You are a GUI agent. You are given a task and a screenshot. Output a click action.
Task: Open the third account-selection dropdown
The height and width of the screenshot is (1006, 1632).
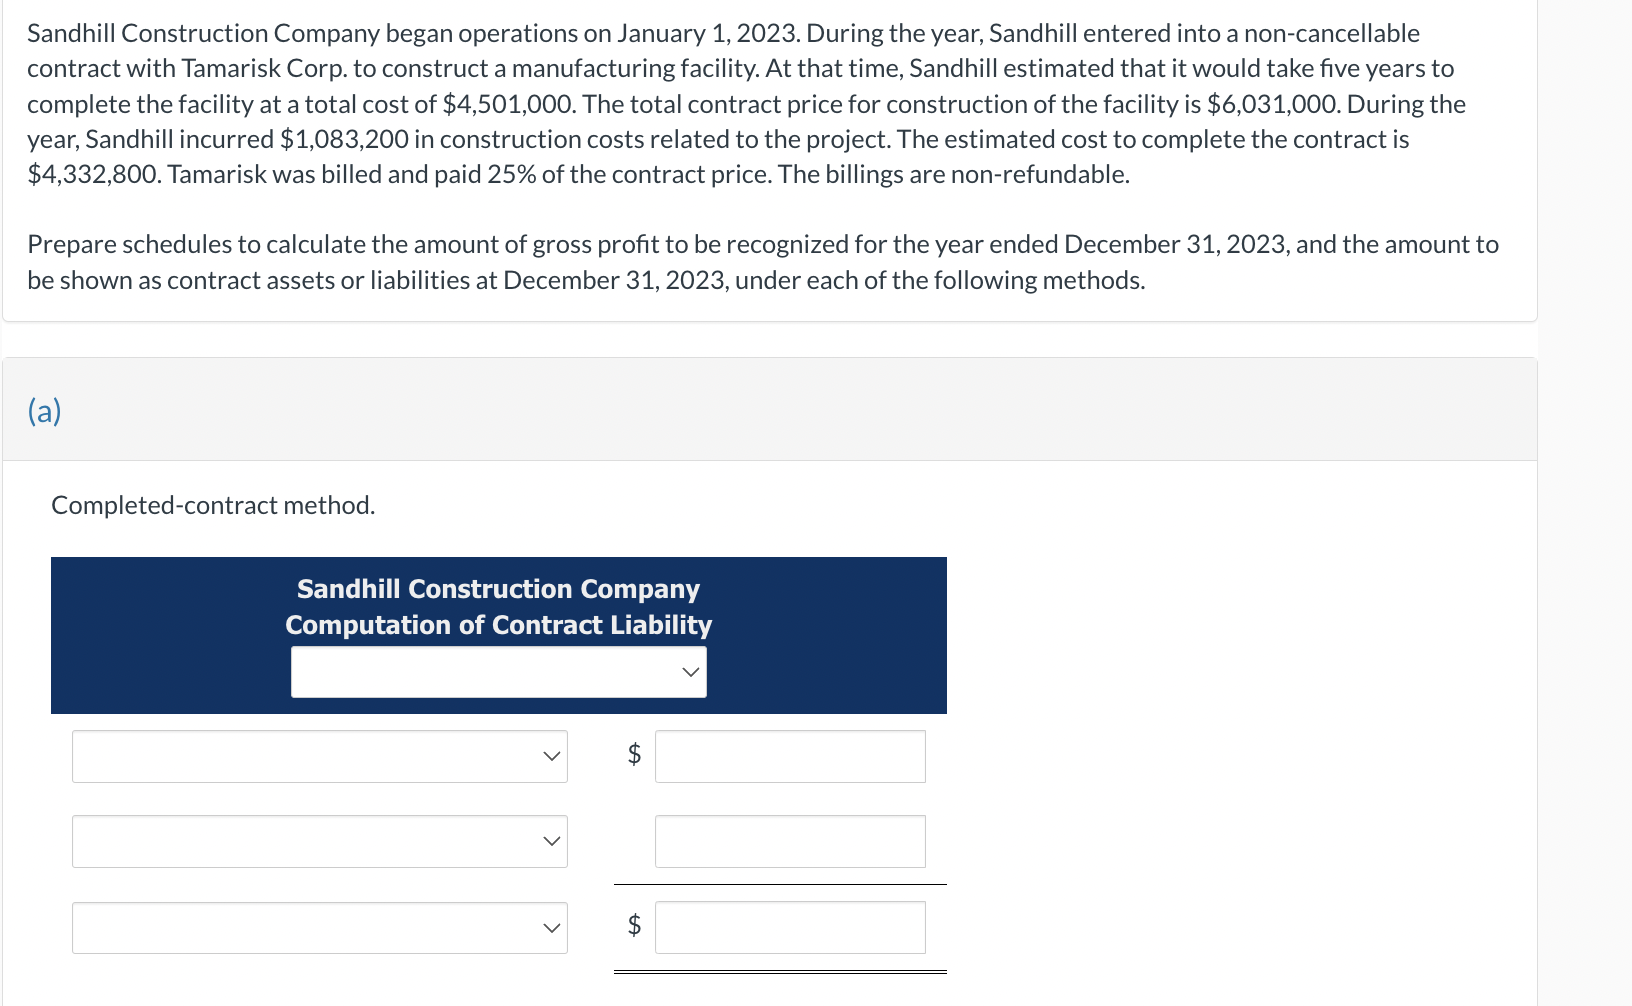[x=319, y=927]
